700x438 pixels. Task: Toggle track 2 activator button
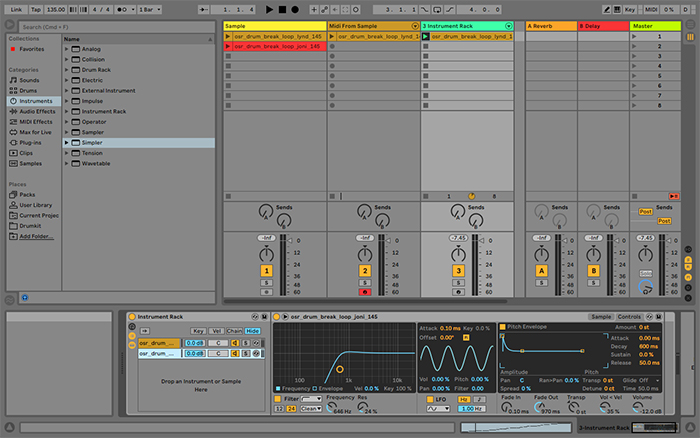click(365, 271)
